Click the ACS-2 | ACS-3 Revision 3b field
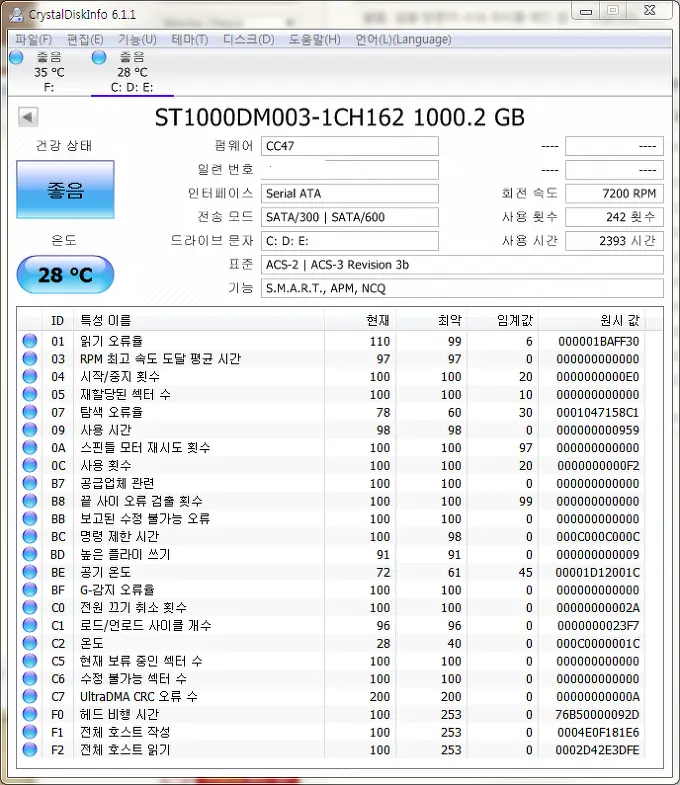Screen dimensions: 680x785 pos(462,264)
